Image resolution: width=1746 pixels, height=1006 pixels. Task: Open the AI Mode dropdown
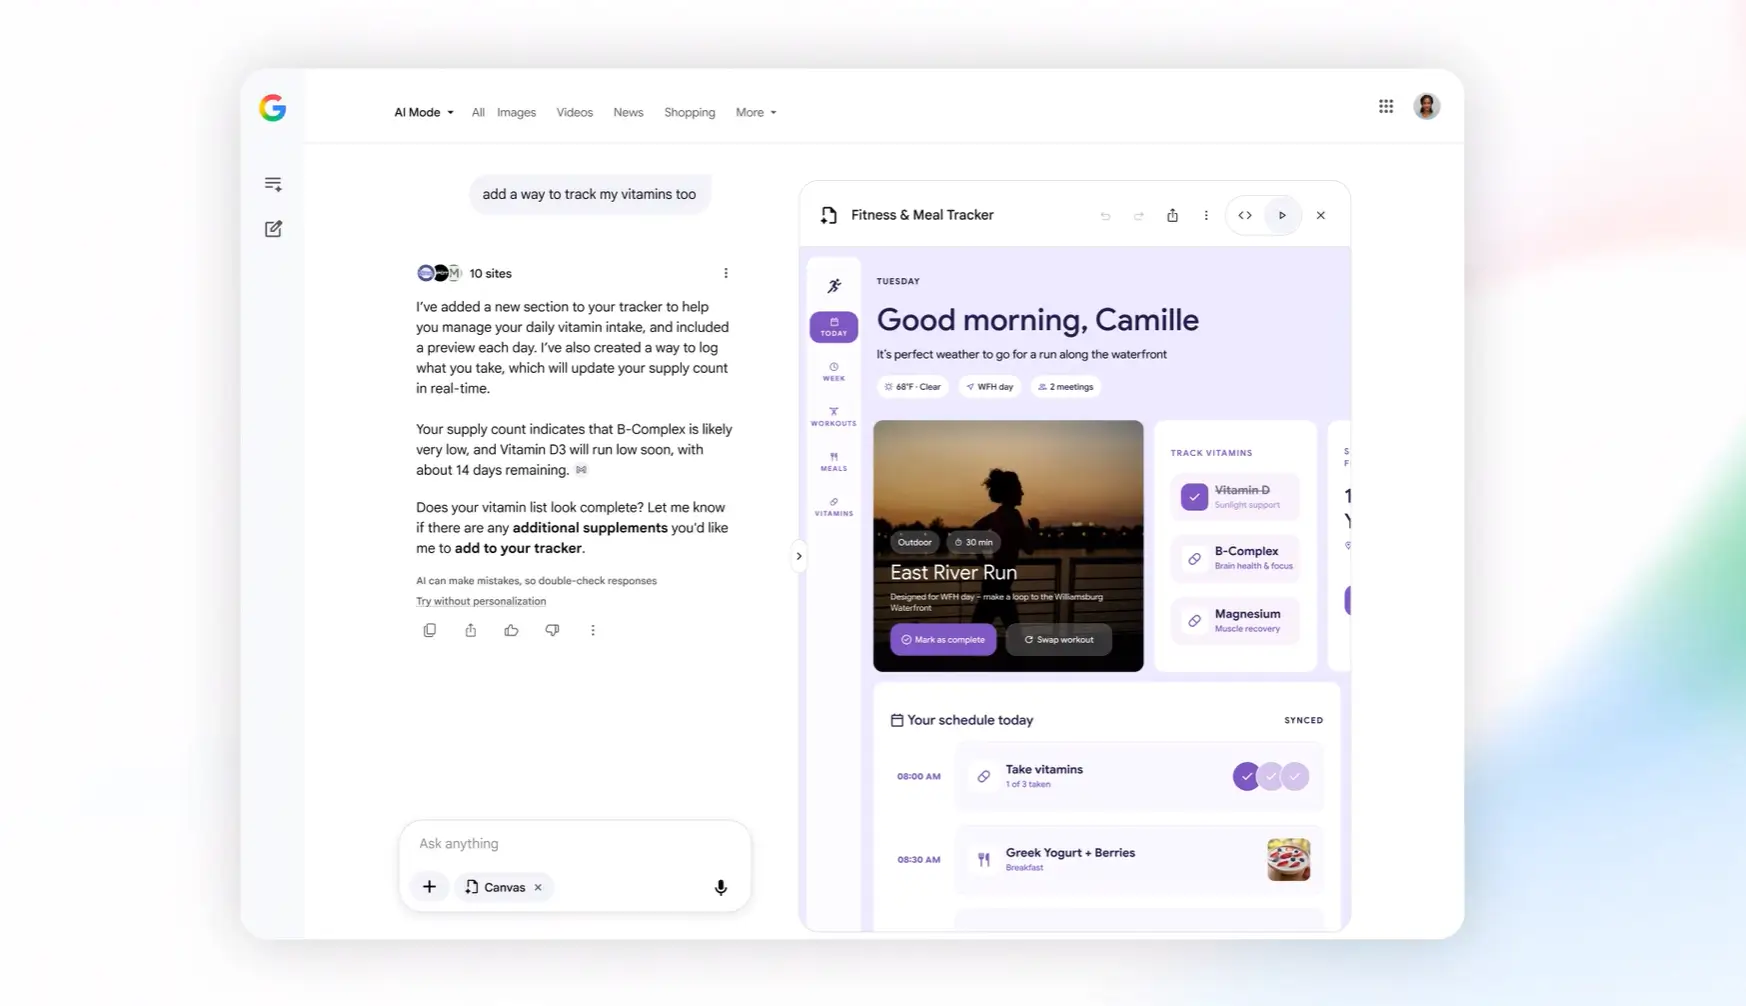click(424, 112)
